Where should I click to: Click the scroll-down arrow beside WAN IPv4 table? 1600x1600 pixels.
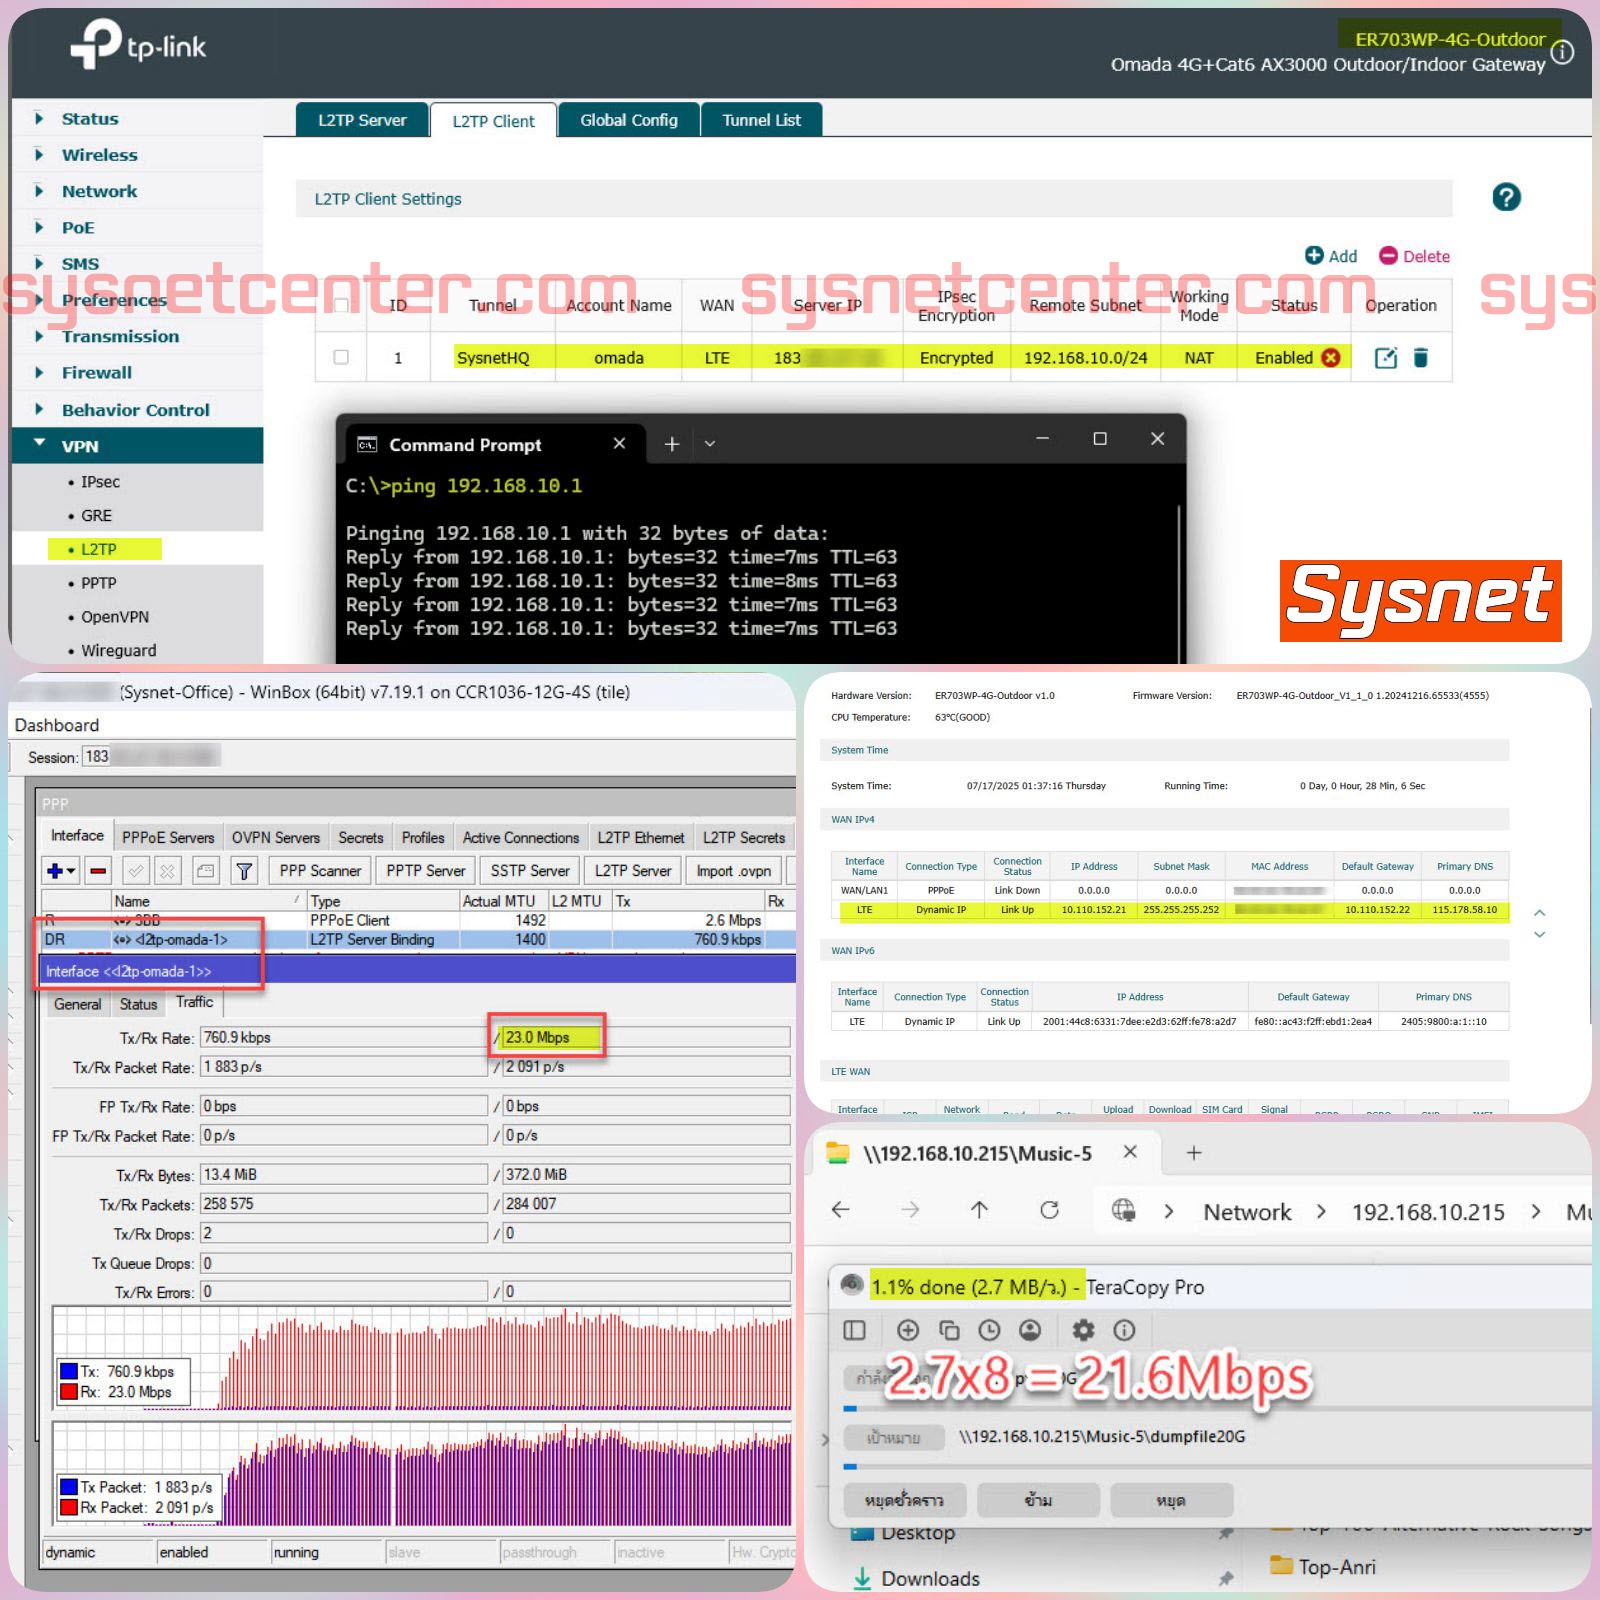[x=1540, y=934]
